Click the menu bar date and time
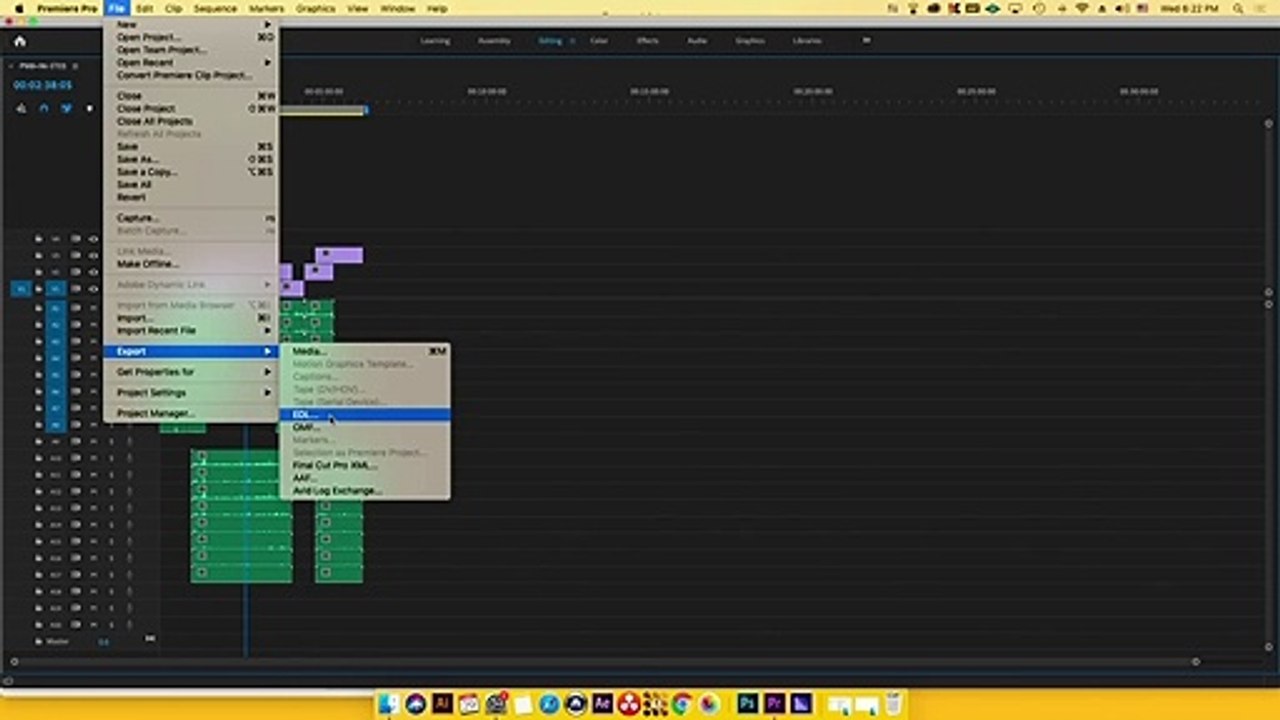This screenshot has height=720, width=1280. pos(1189,8)
